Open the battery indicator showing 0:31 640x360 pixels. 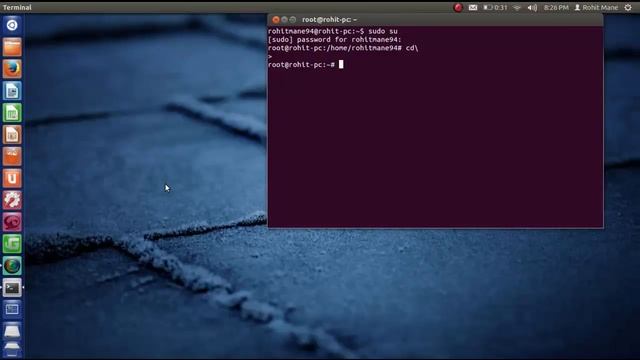[495, 7]
